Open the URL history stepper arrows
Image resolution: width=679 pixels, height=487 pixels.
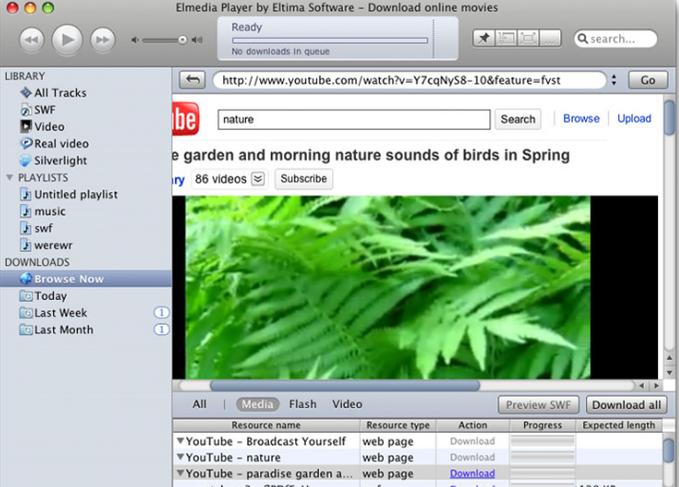[614, 80]
